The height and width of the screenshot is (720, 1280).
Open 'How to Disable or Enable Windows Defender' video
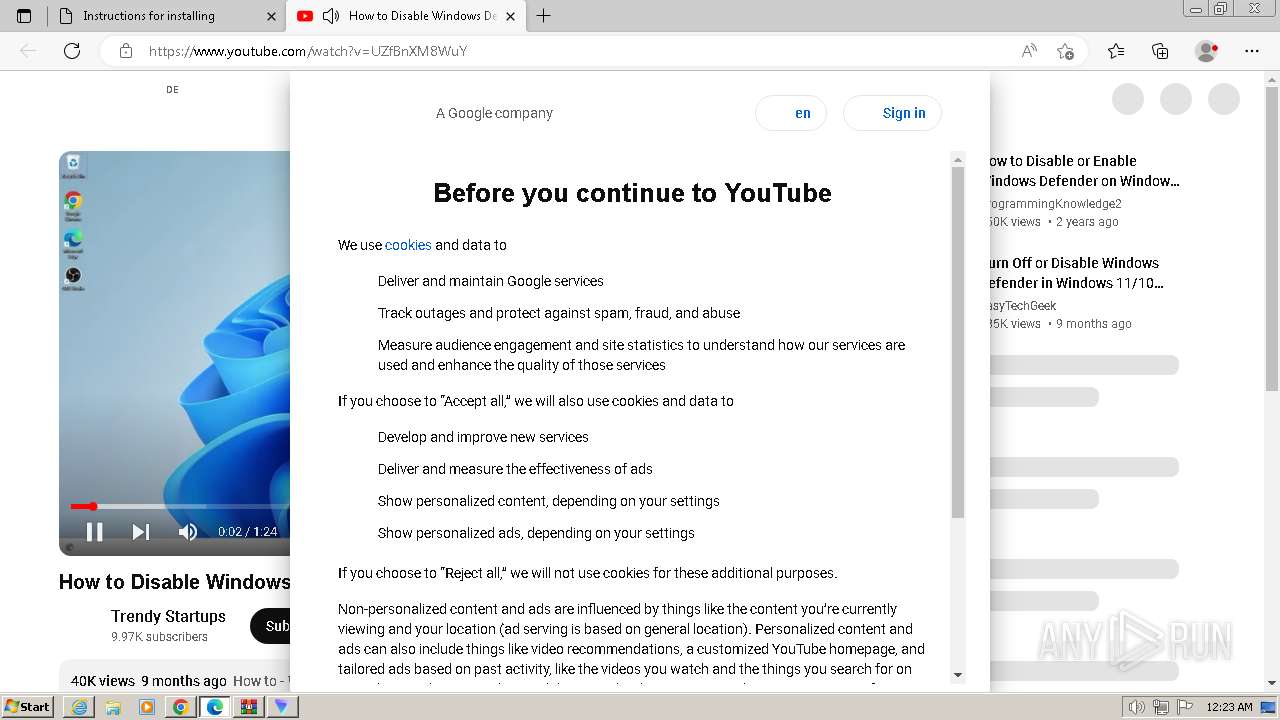click(1084, 171)
